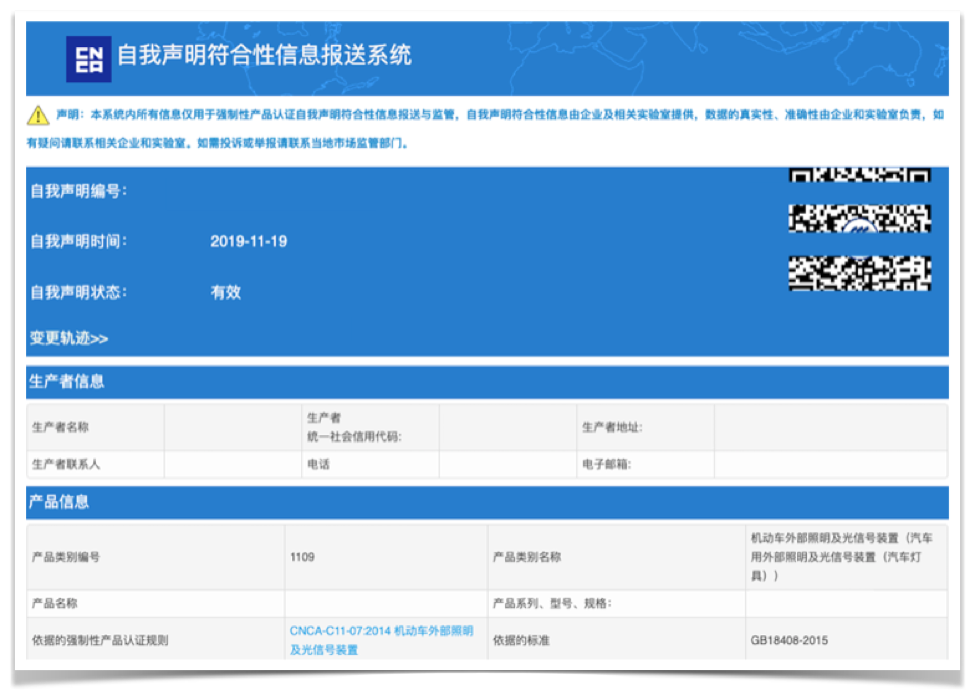Click the CNCA logo icon in header
Image resolution: width=974 pixels, height=693 pixels.
tap(89, 59)
